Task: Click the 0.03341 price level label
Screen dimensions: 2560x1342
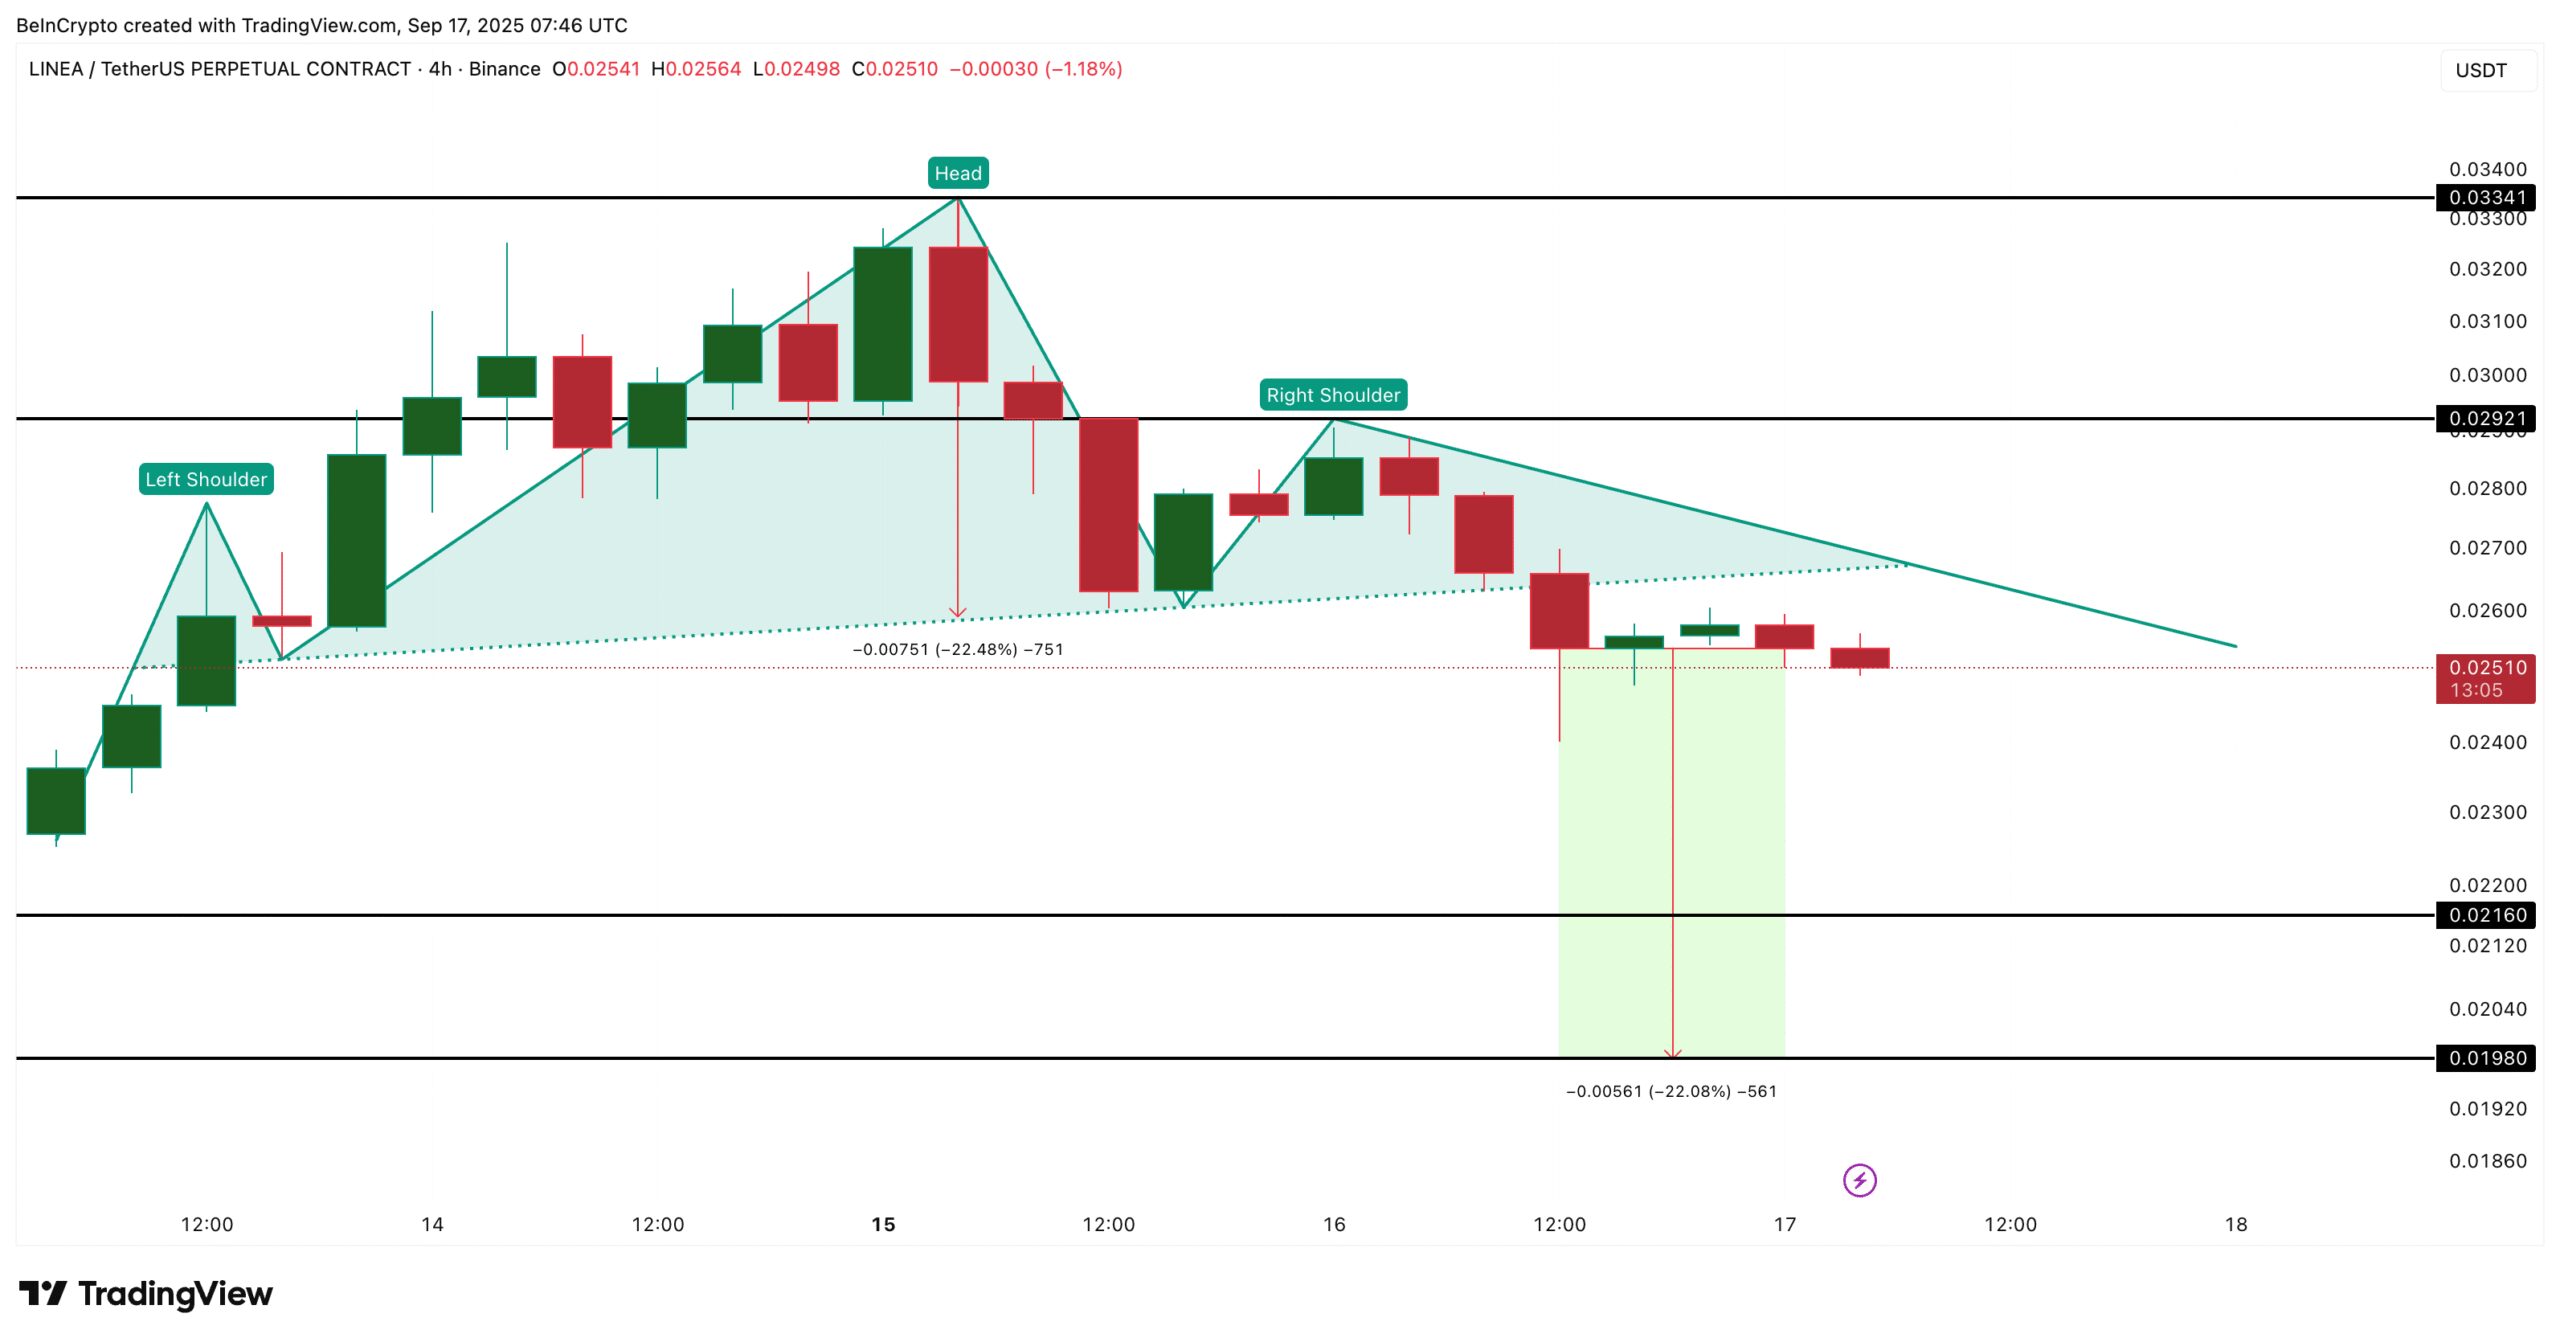Action: (x=2485, y=197)
